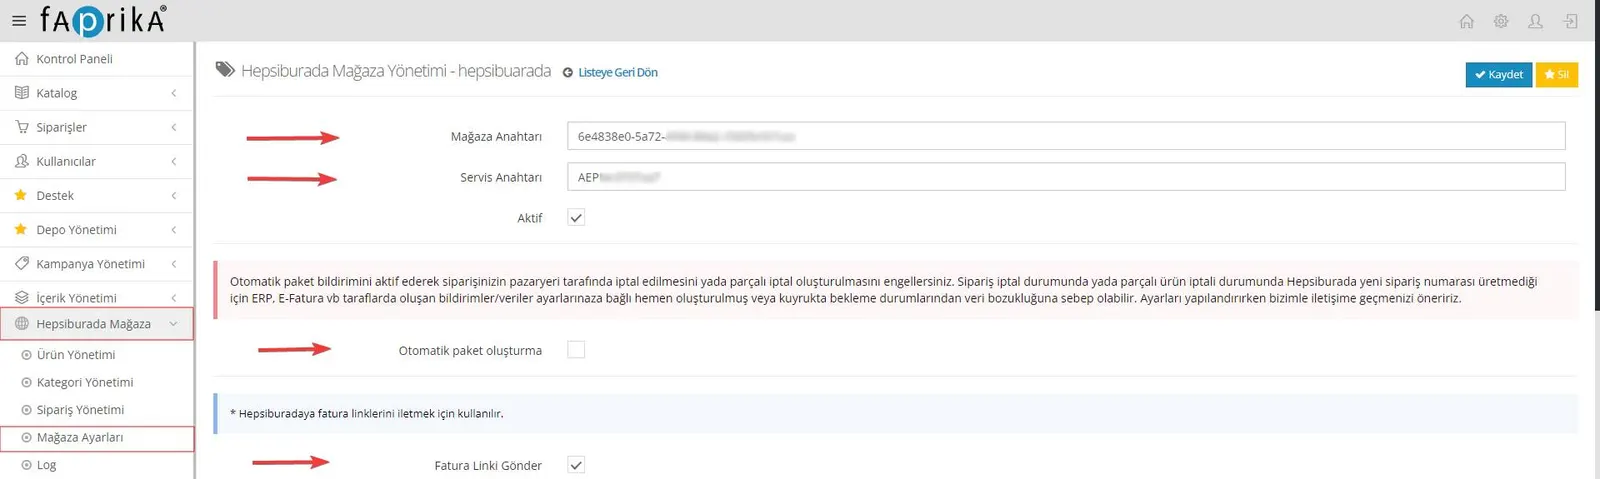Viewport: 1600px width, 479px height.
Task: Click the Kampanya Yönetimi tag icon
Action: [x=22, y=263]
